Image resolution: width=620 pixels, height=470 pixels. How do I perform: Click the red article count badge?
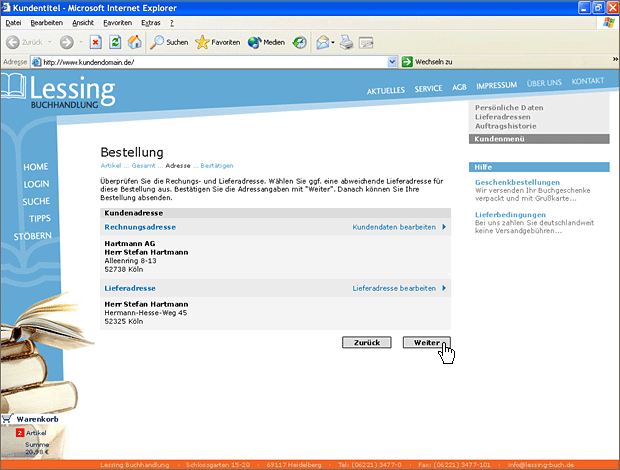click(20, 433)
